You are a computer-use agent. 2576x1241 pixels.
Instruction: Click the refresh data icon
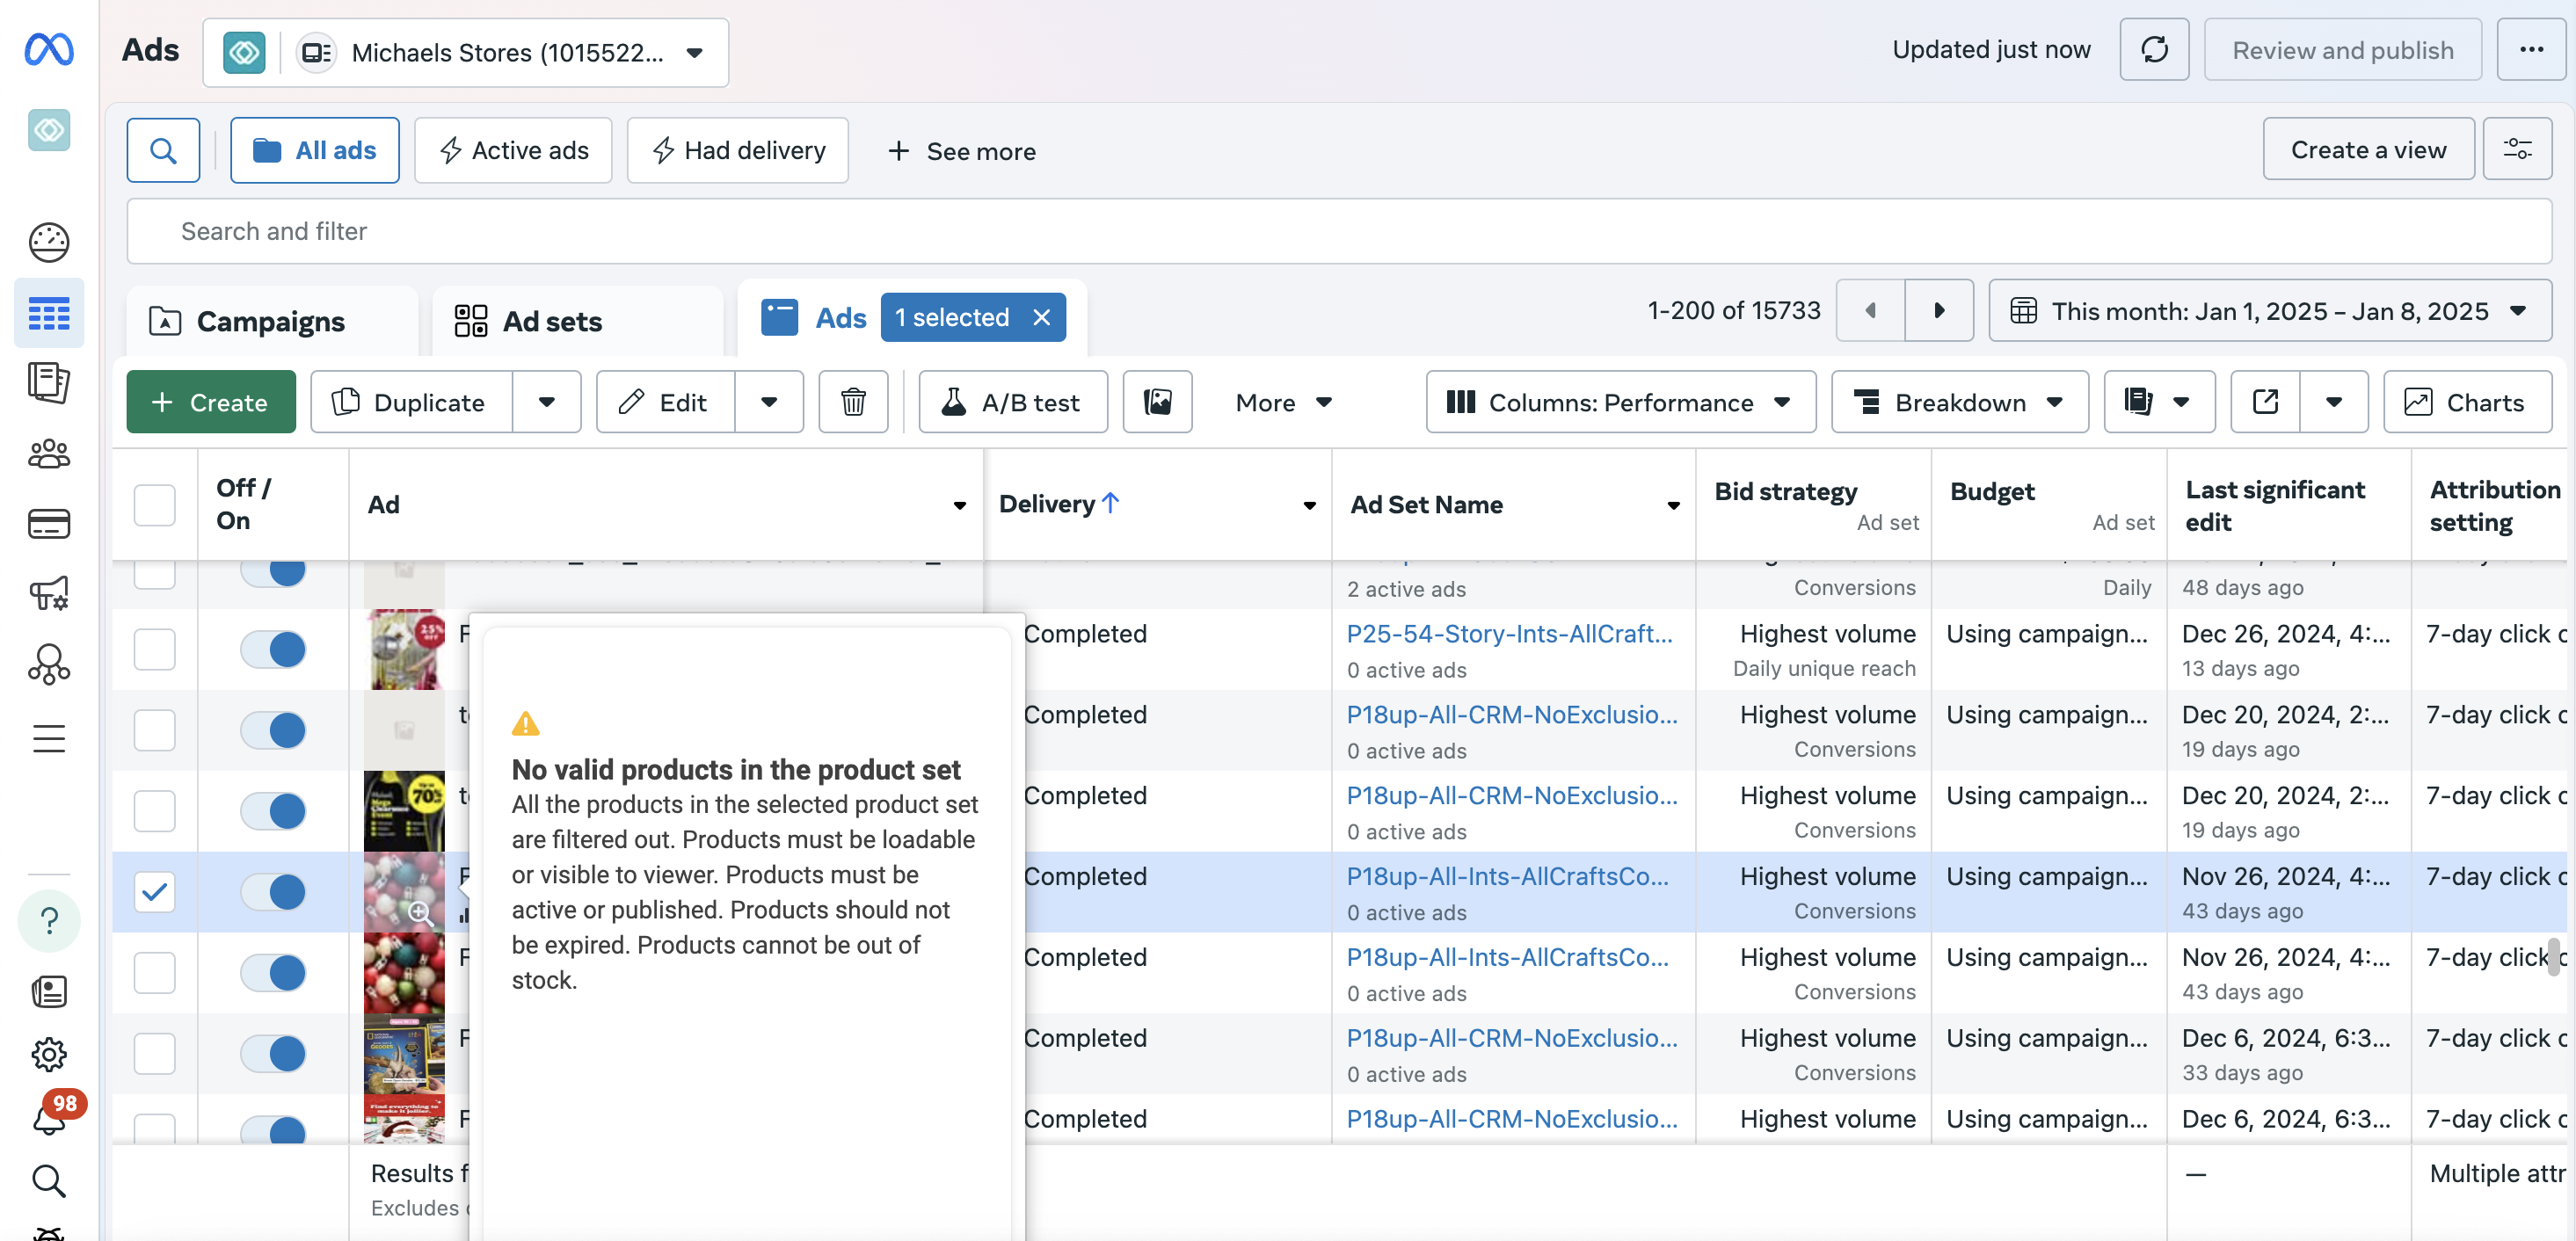2153,50
